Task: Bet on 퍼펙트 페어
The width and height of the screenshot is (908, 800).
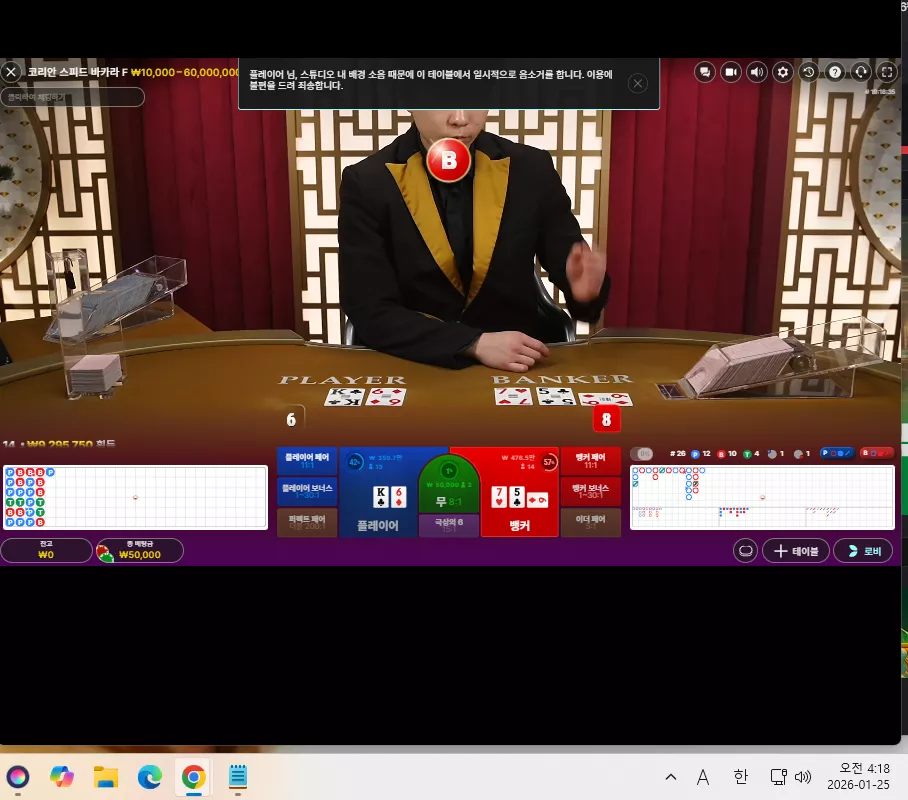Action: (307, 523)
